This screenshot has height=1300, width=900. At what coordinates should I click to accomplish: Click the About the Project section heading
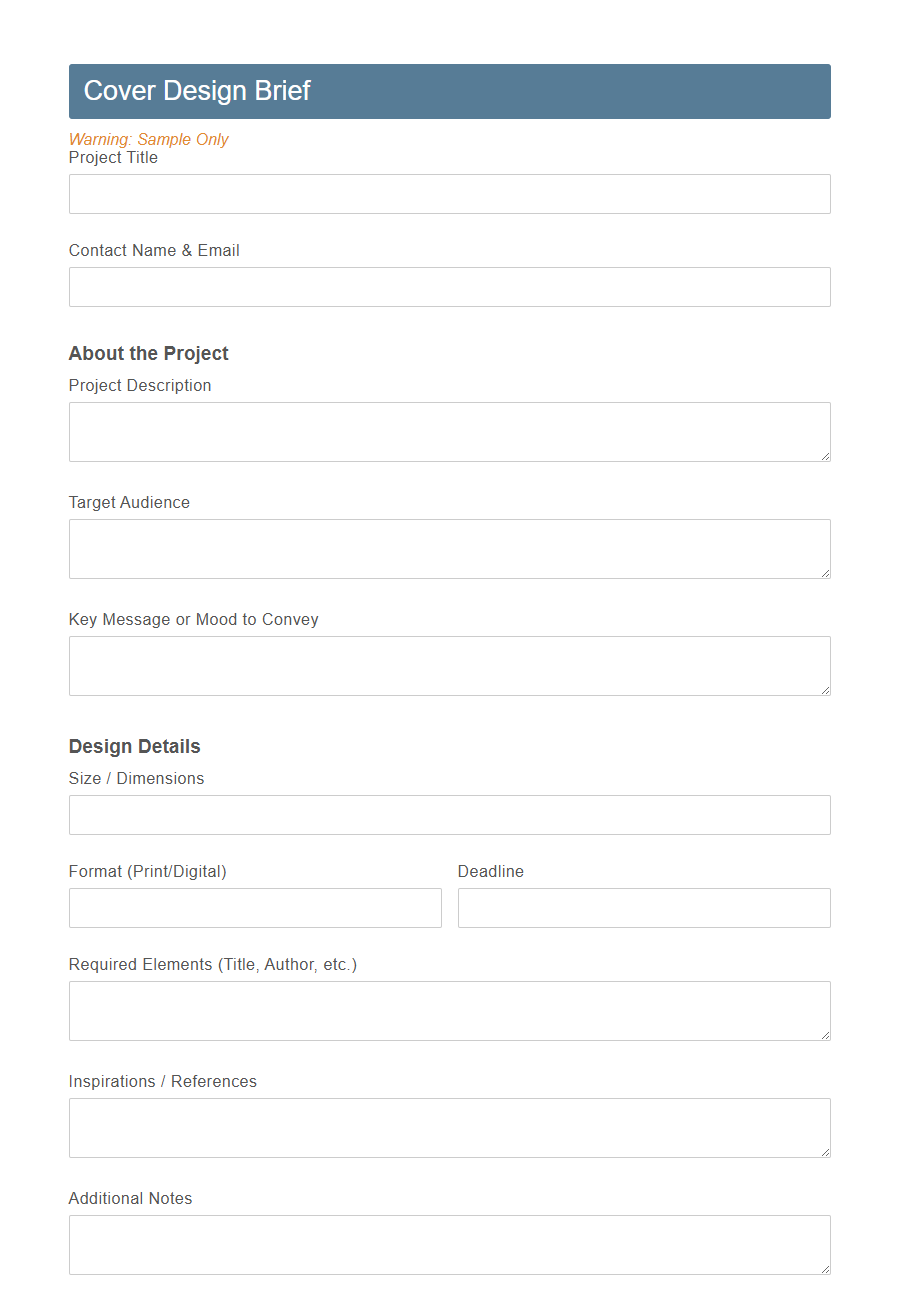point(148,353)
